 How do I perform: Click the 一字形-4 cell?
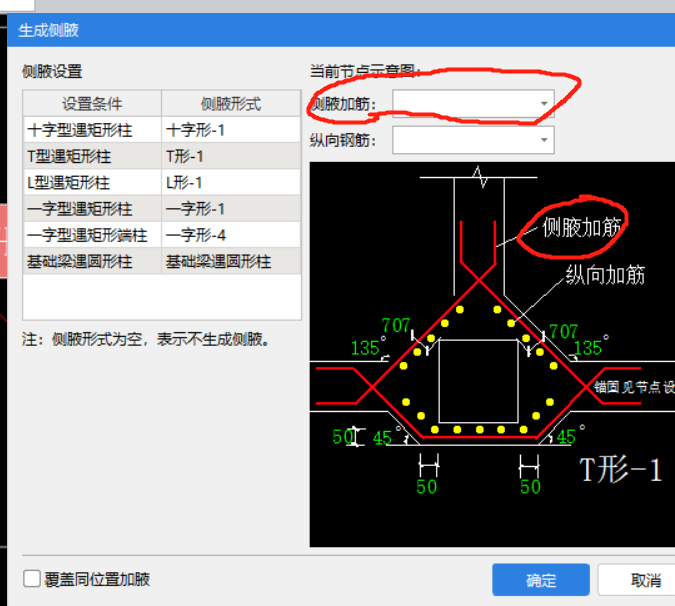pyautogui.click(x=231, y=235)
